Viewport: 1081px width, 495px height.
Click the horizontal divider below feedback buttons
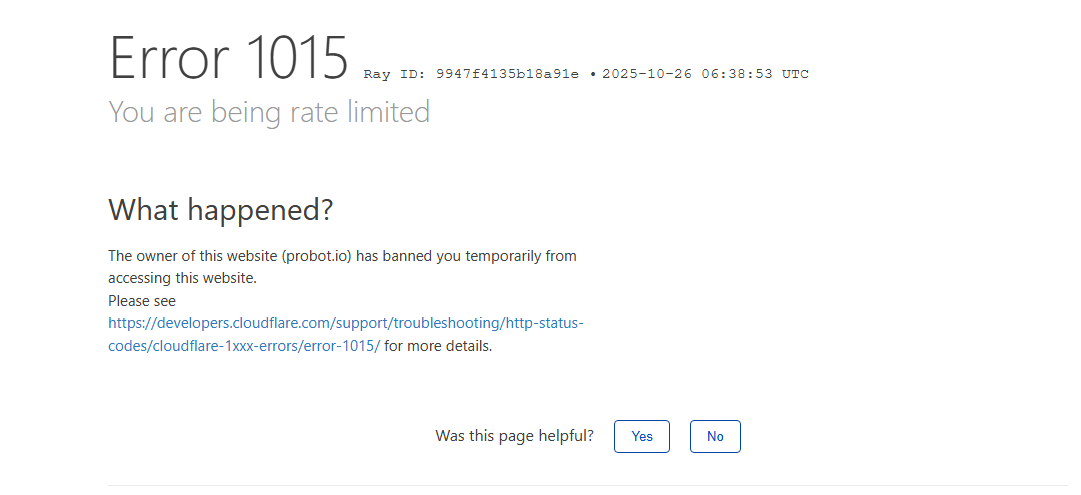588,485
